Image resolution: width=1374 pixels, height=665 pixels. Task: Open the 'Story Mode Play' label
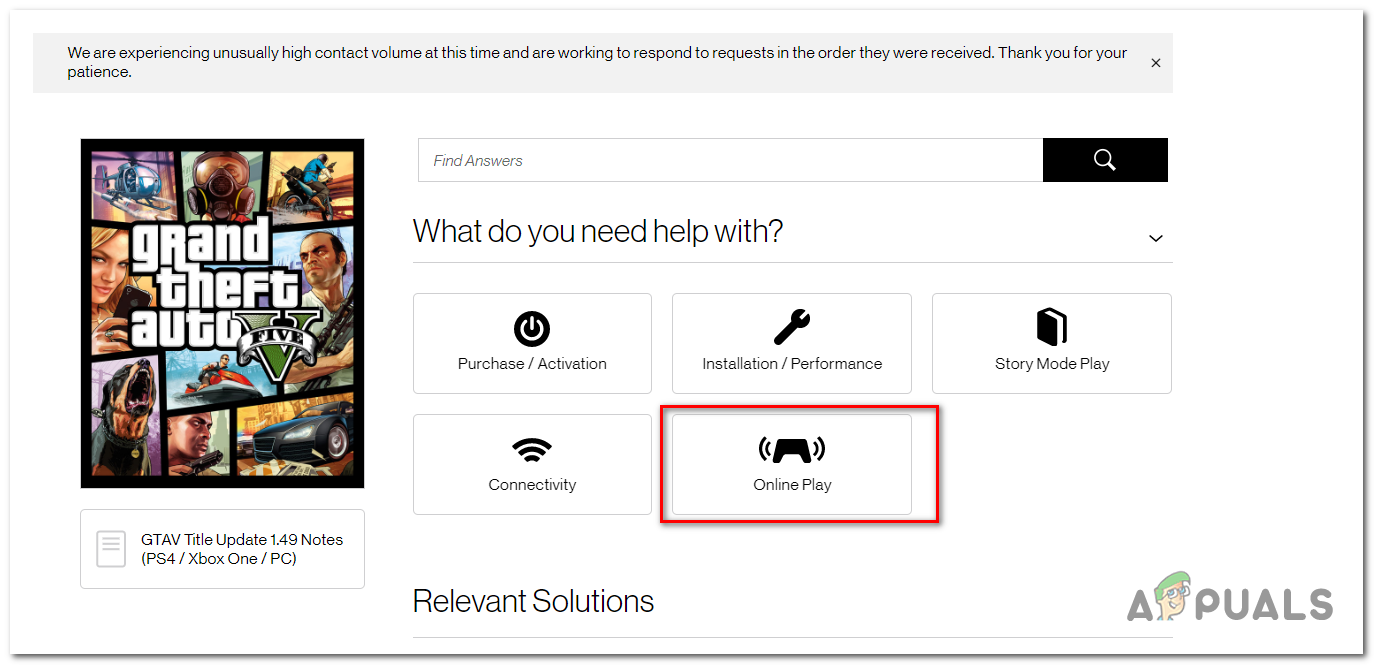point(1052,364)
